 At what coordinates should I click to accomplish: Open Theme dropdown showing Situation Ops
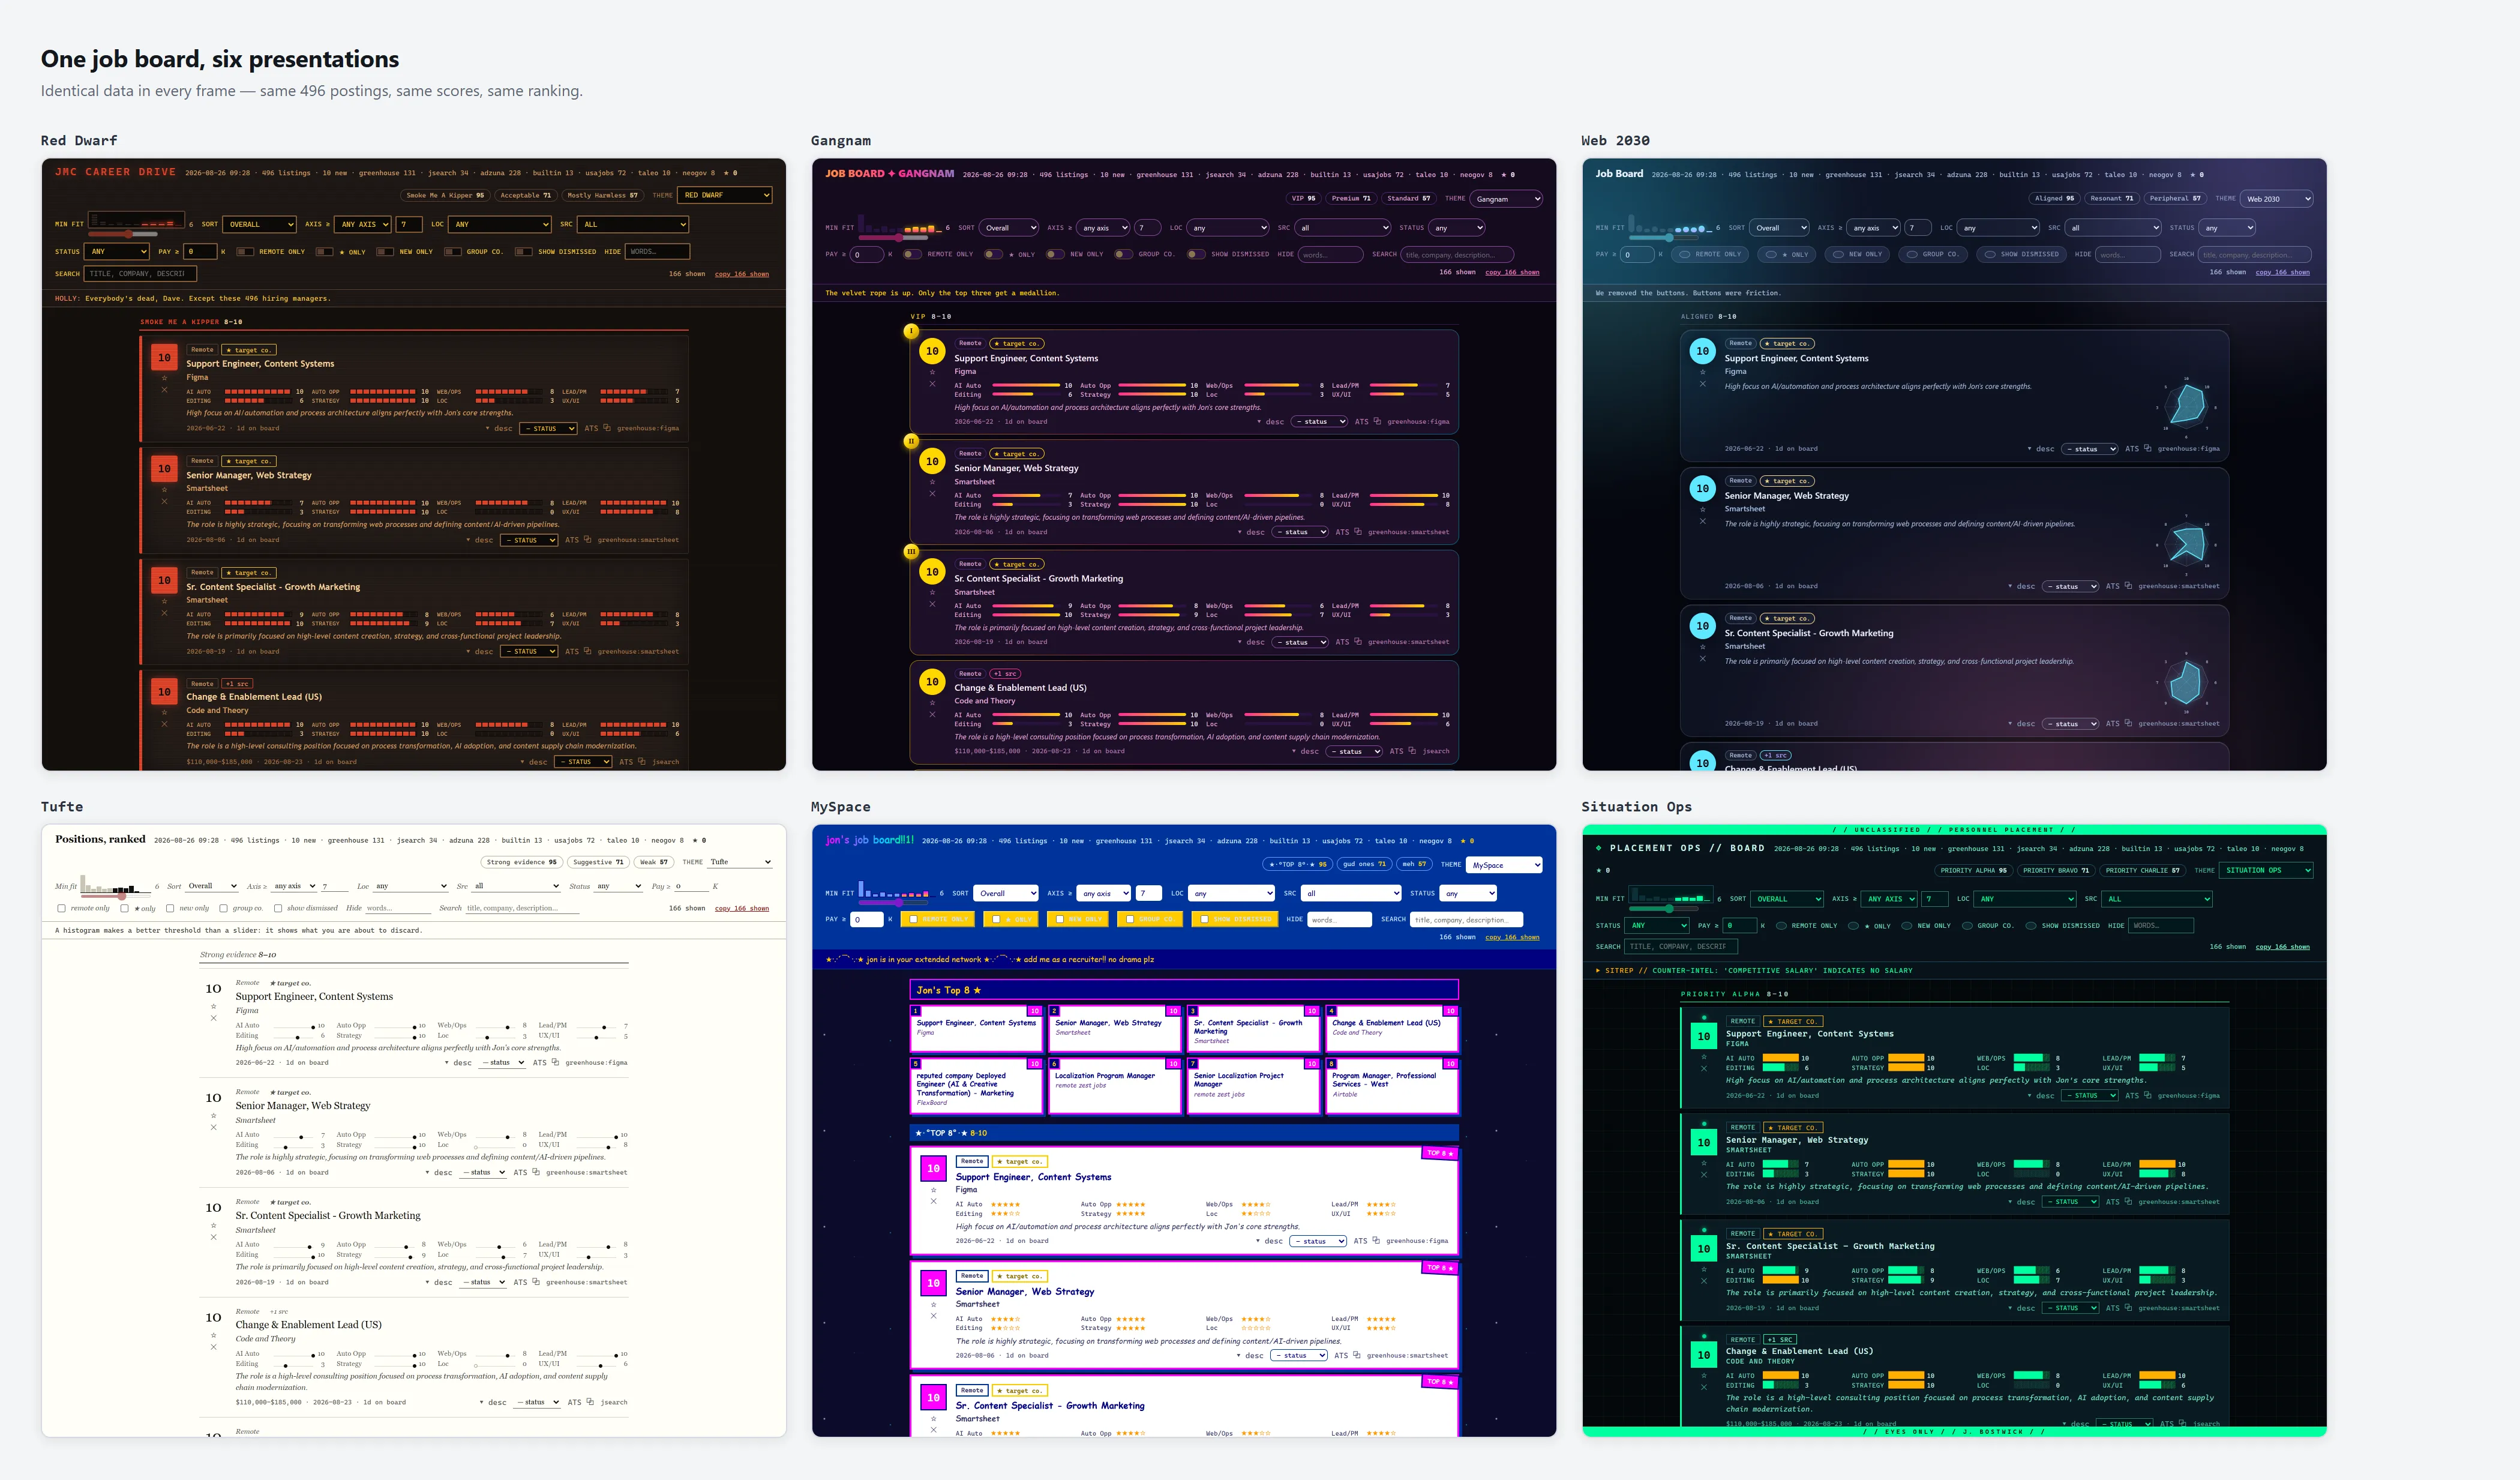2266,870
